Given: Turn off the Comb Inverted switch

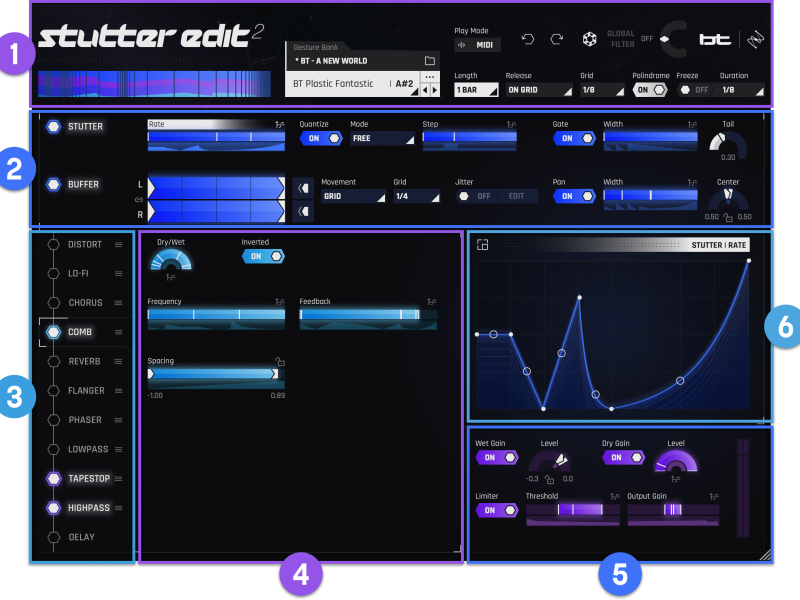Looking at the screenshot, I should [x=263, y=256].
